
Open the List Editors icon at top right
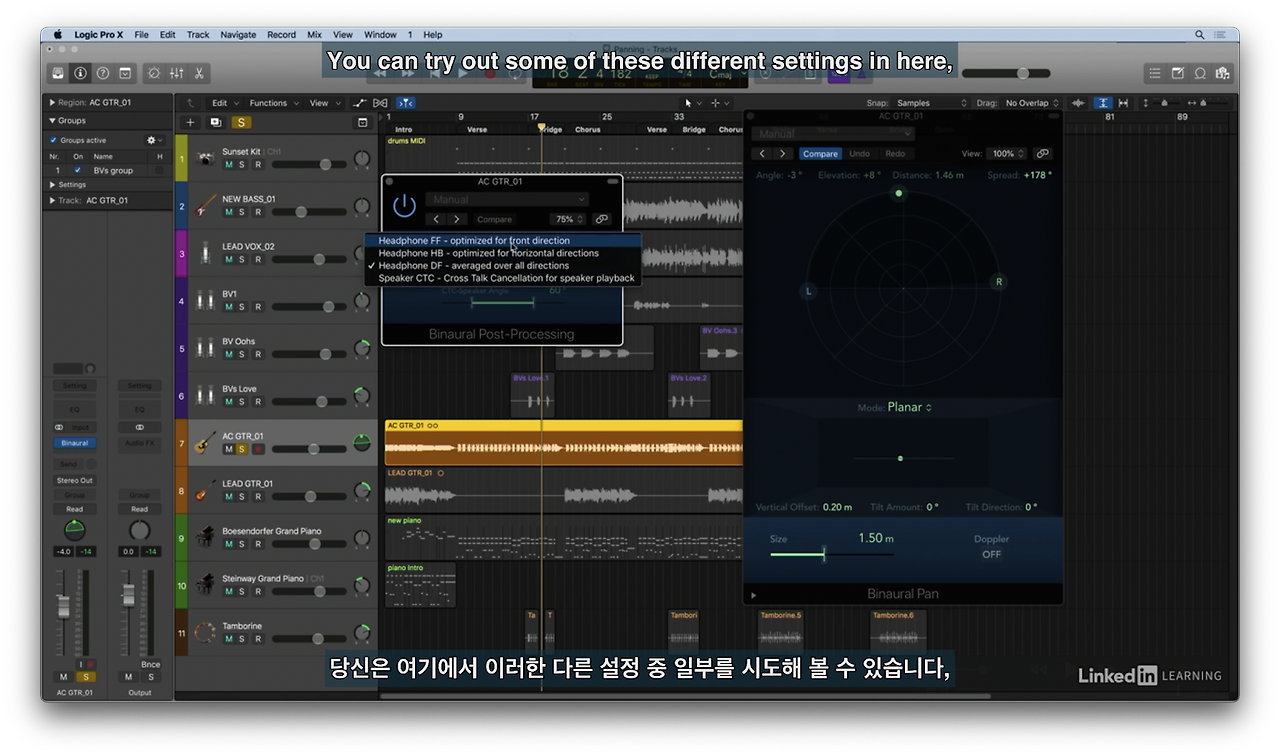click(1155, 73)
